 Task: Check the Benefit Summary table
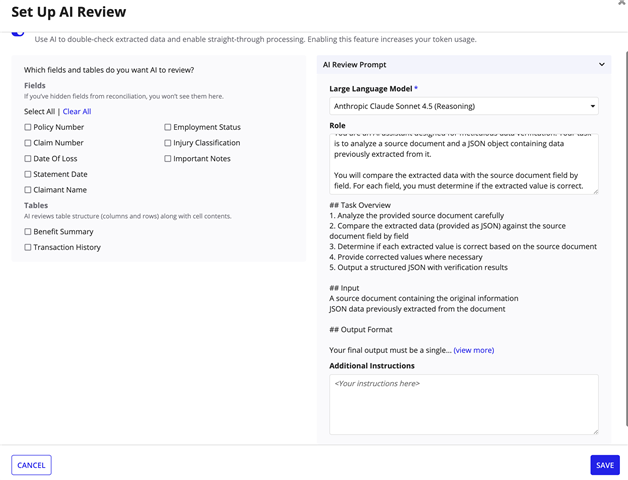[x=28, y=231]
